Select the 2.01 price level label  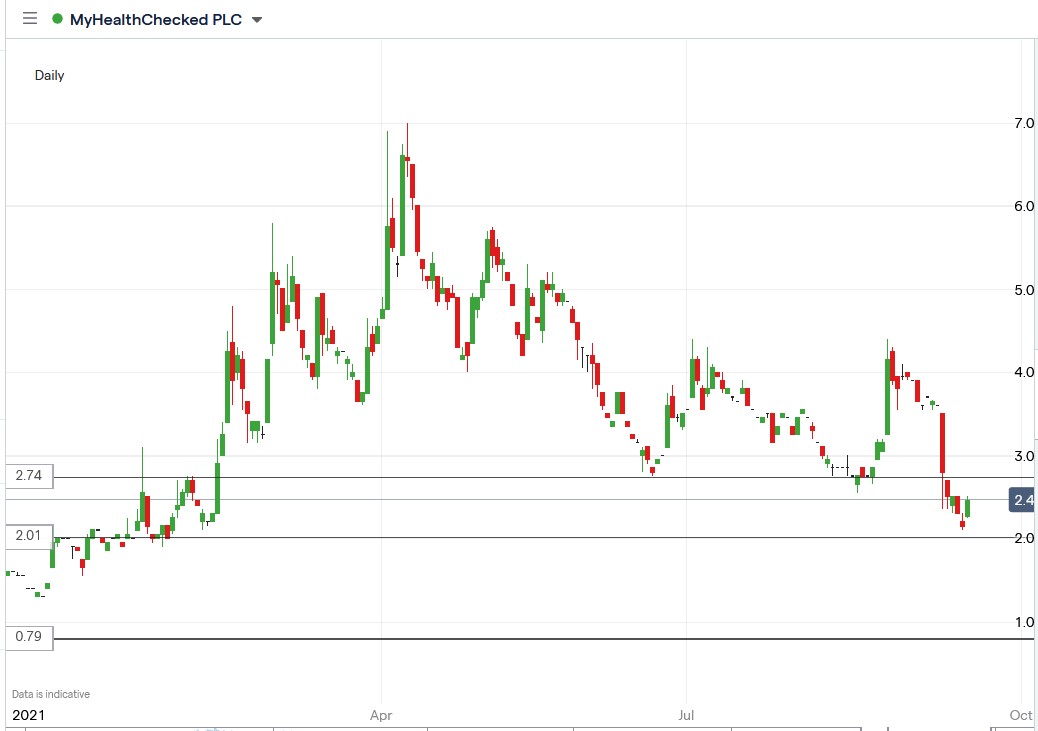[x=28, y=536]
